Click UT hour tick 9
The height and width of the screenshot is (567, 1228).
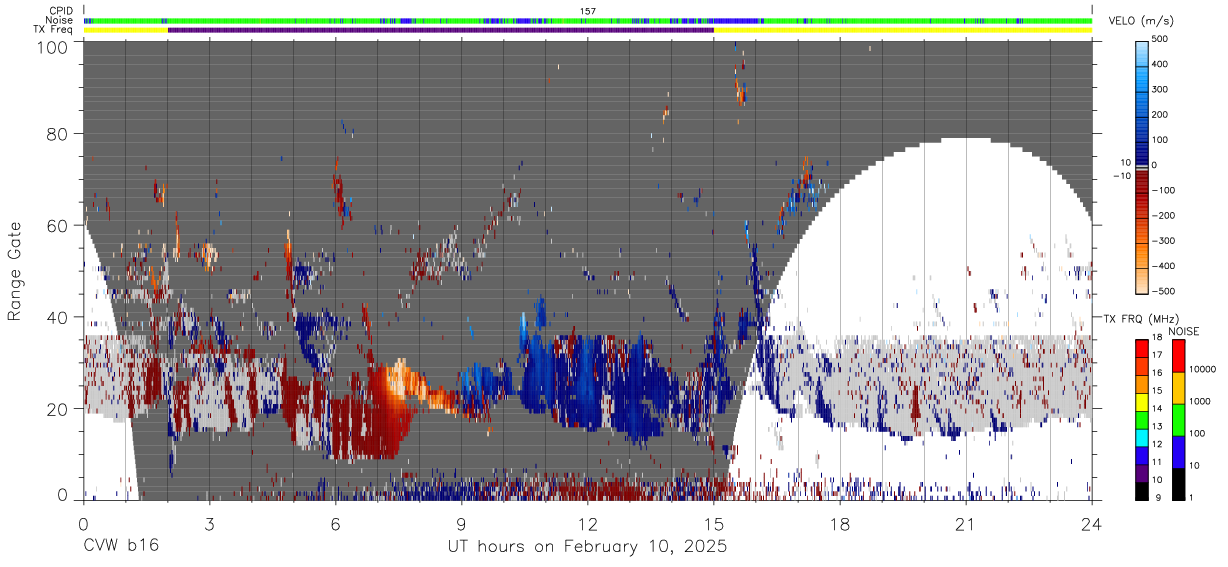click(x=461, y=523)
